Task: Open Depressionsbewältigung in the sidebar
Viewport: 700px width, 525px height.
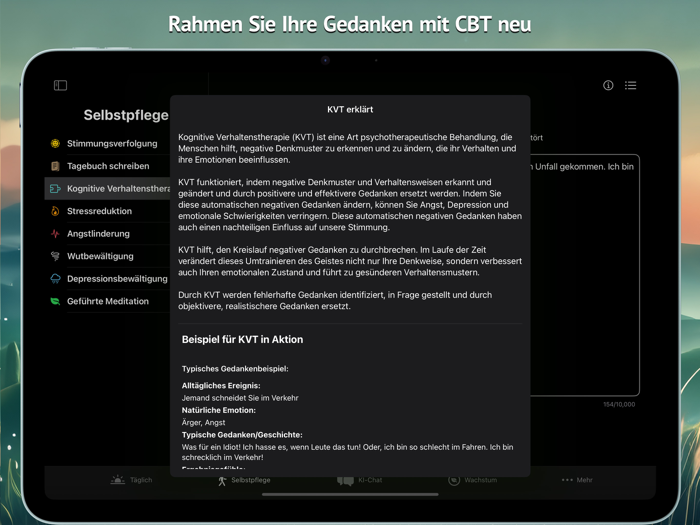Action: (107, 279)
